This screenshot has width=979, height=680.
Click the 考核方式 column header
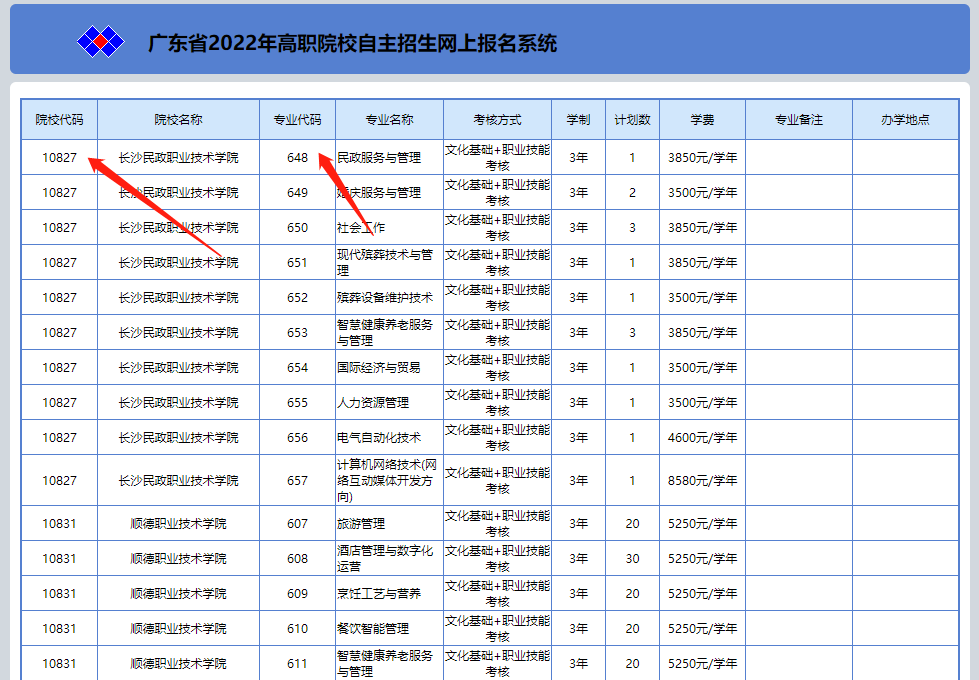(x=498, y=119)
